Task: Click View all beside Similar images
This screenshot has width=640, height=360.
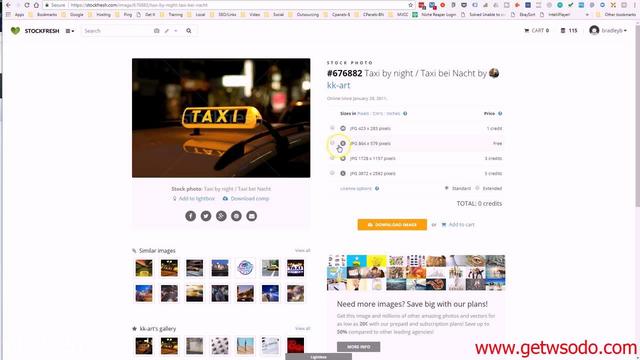Action: coord(302,250)
